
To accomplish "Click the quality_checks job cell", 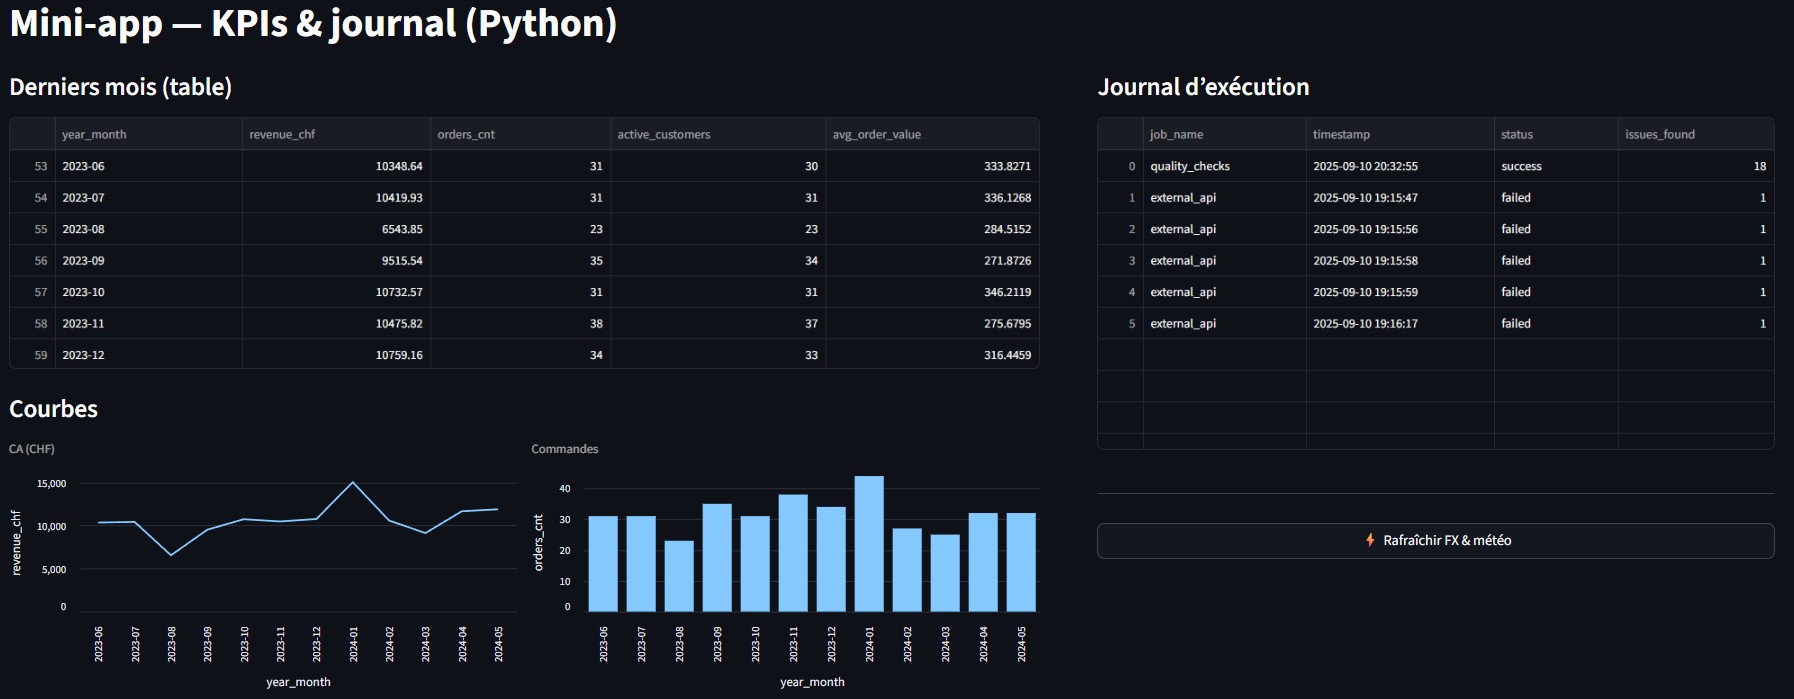I will pos(1190,167).
